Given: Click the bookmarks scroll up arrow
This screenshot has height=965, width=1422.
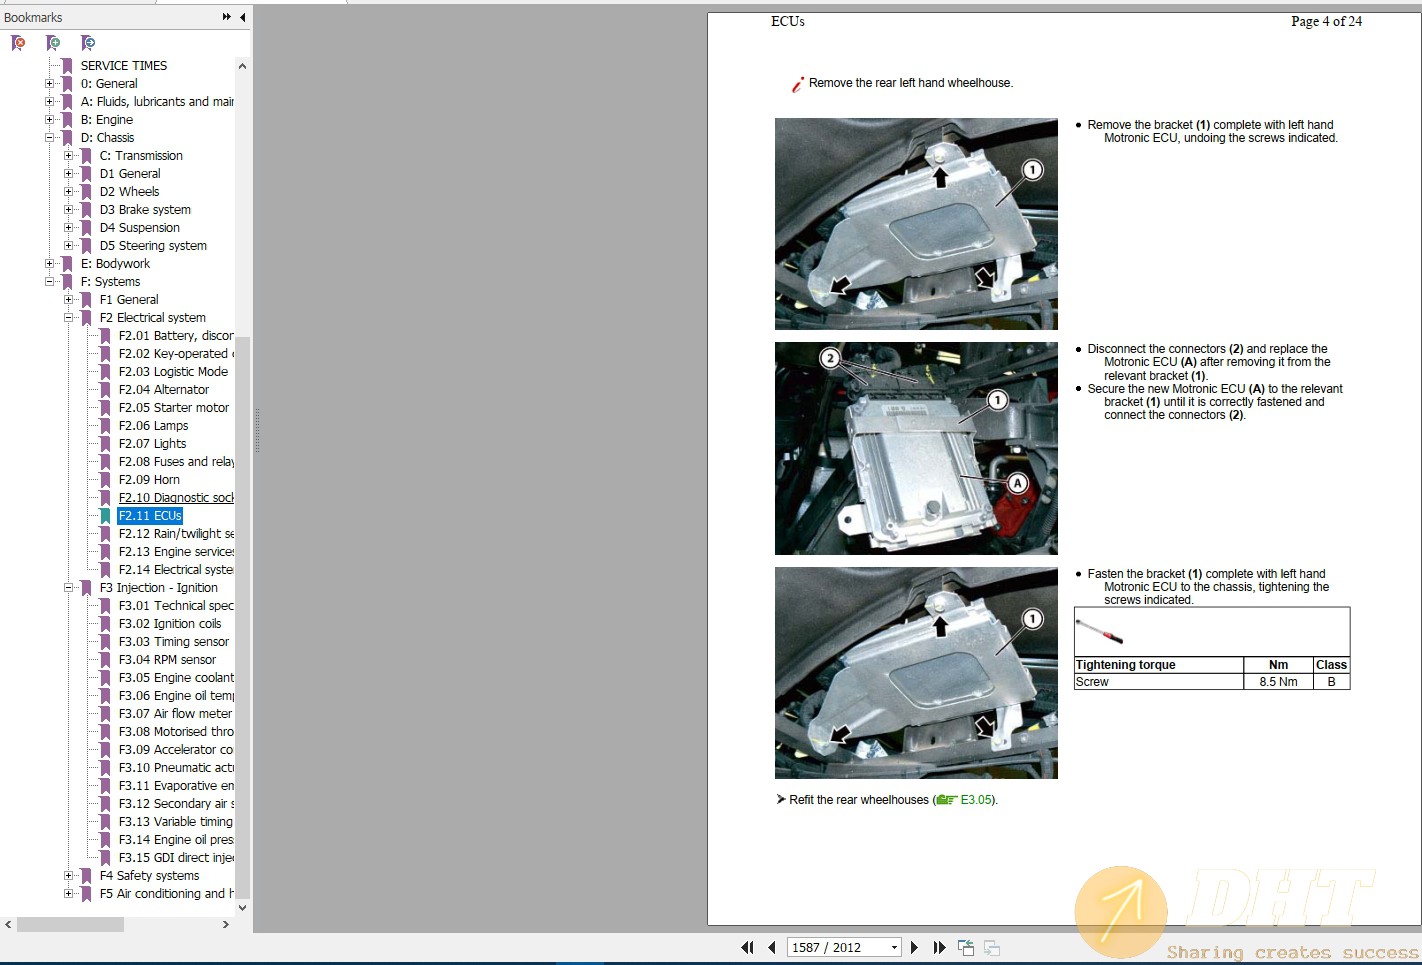Looking at the screenshot, I should point(242,66).
